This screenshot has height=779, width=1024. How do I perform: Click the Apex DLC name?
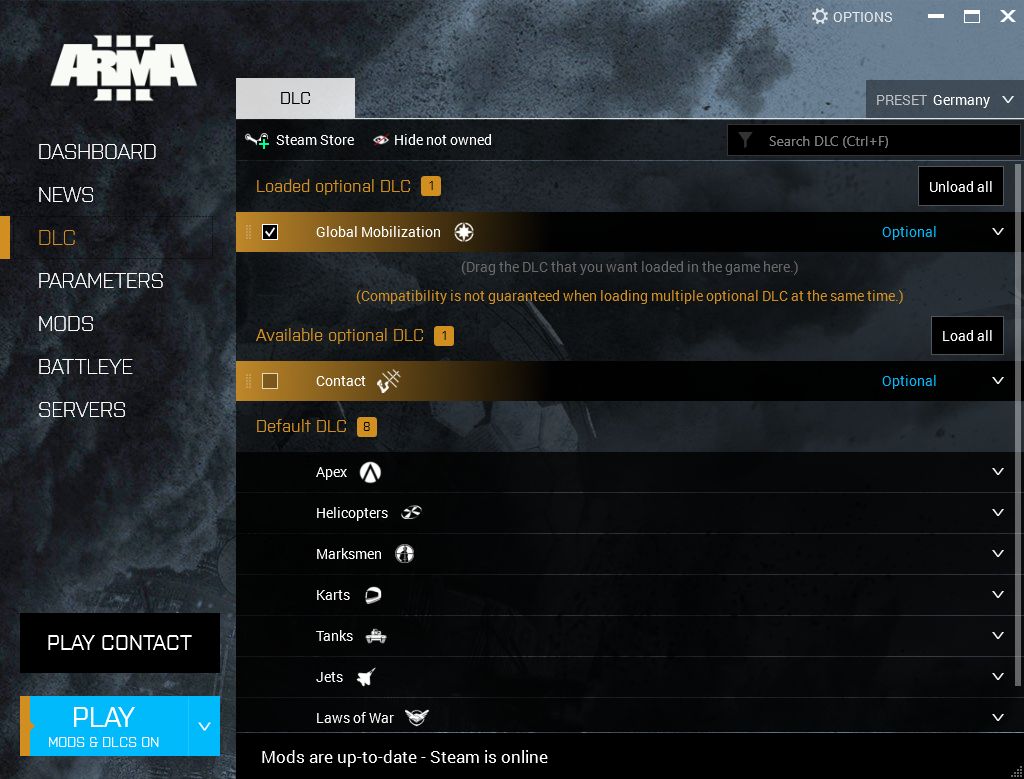331,472
